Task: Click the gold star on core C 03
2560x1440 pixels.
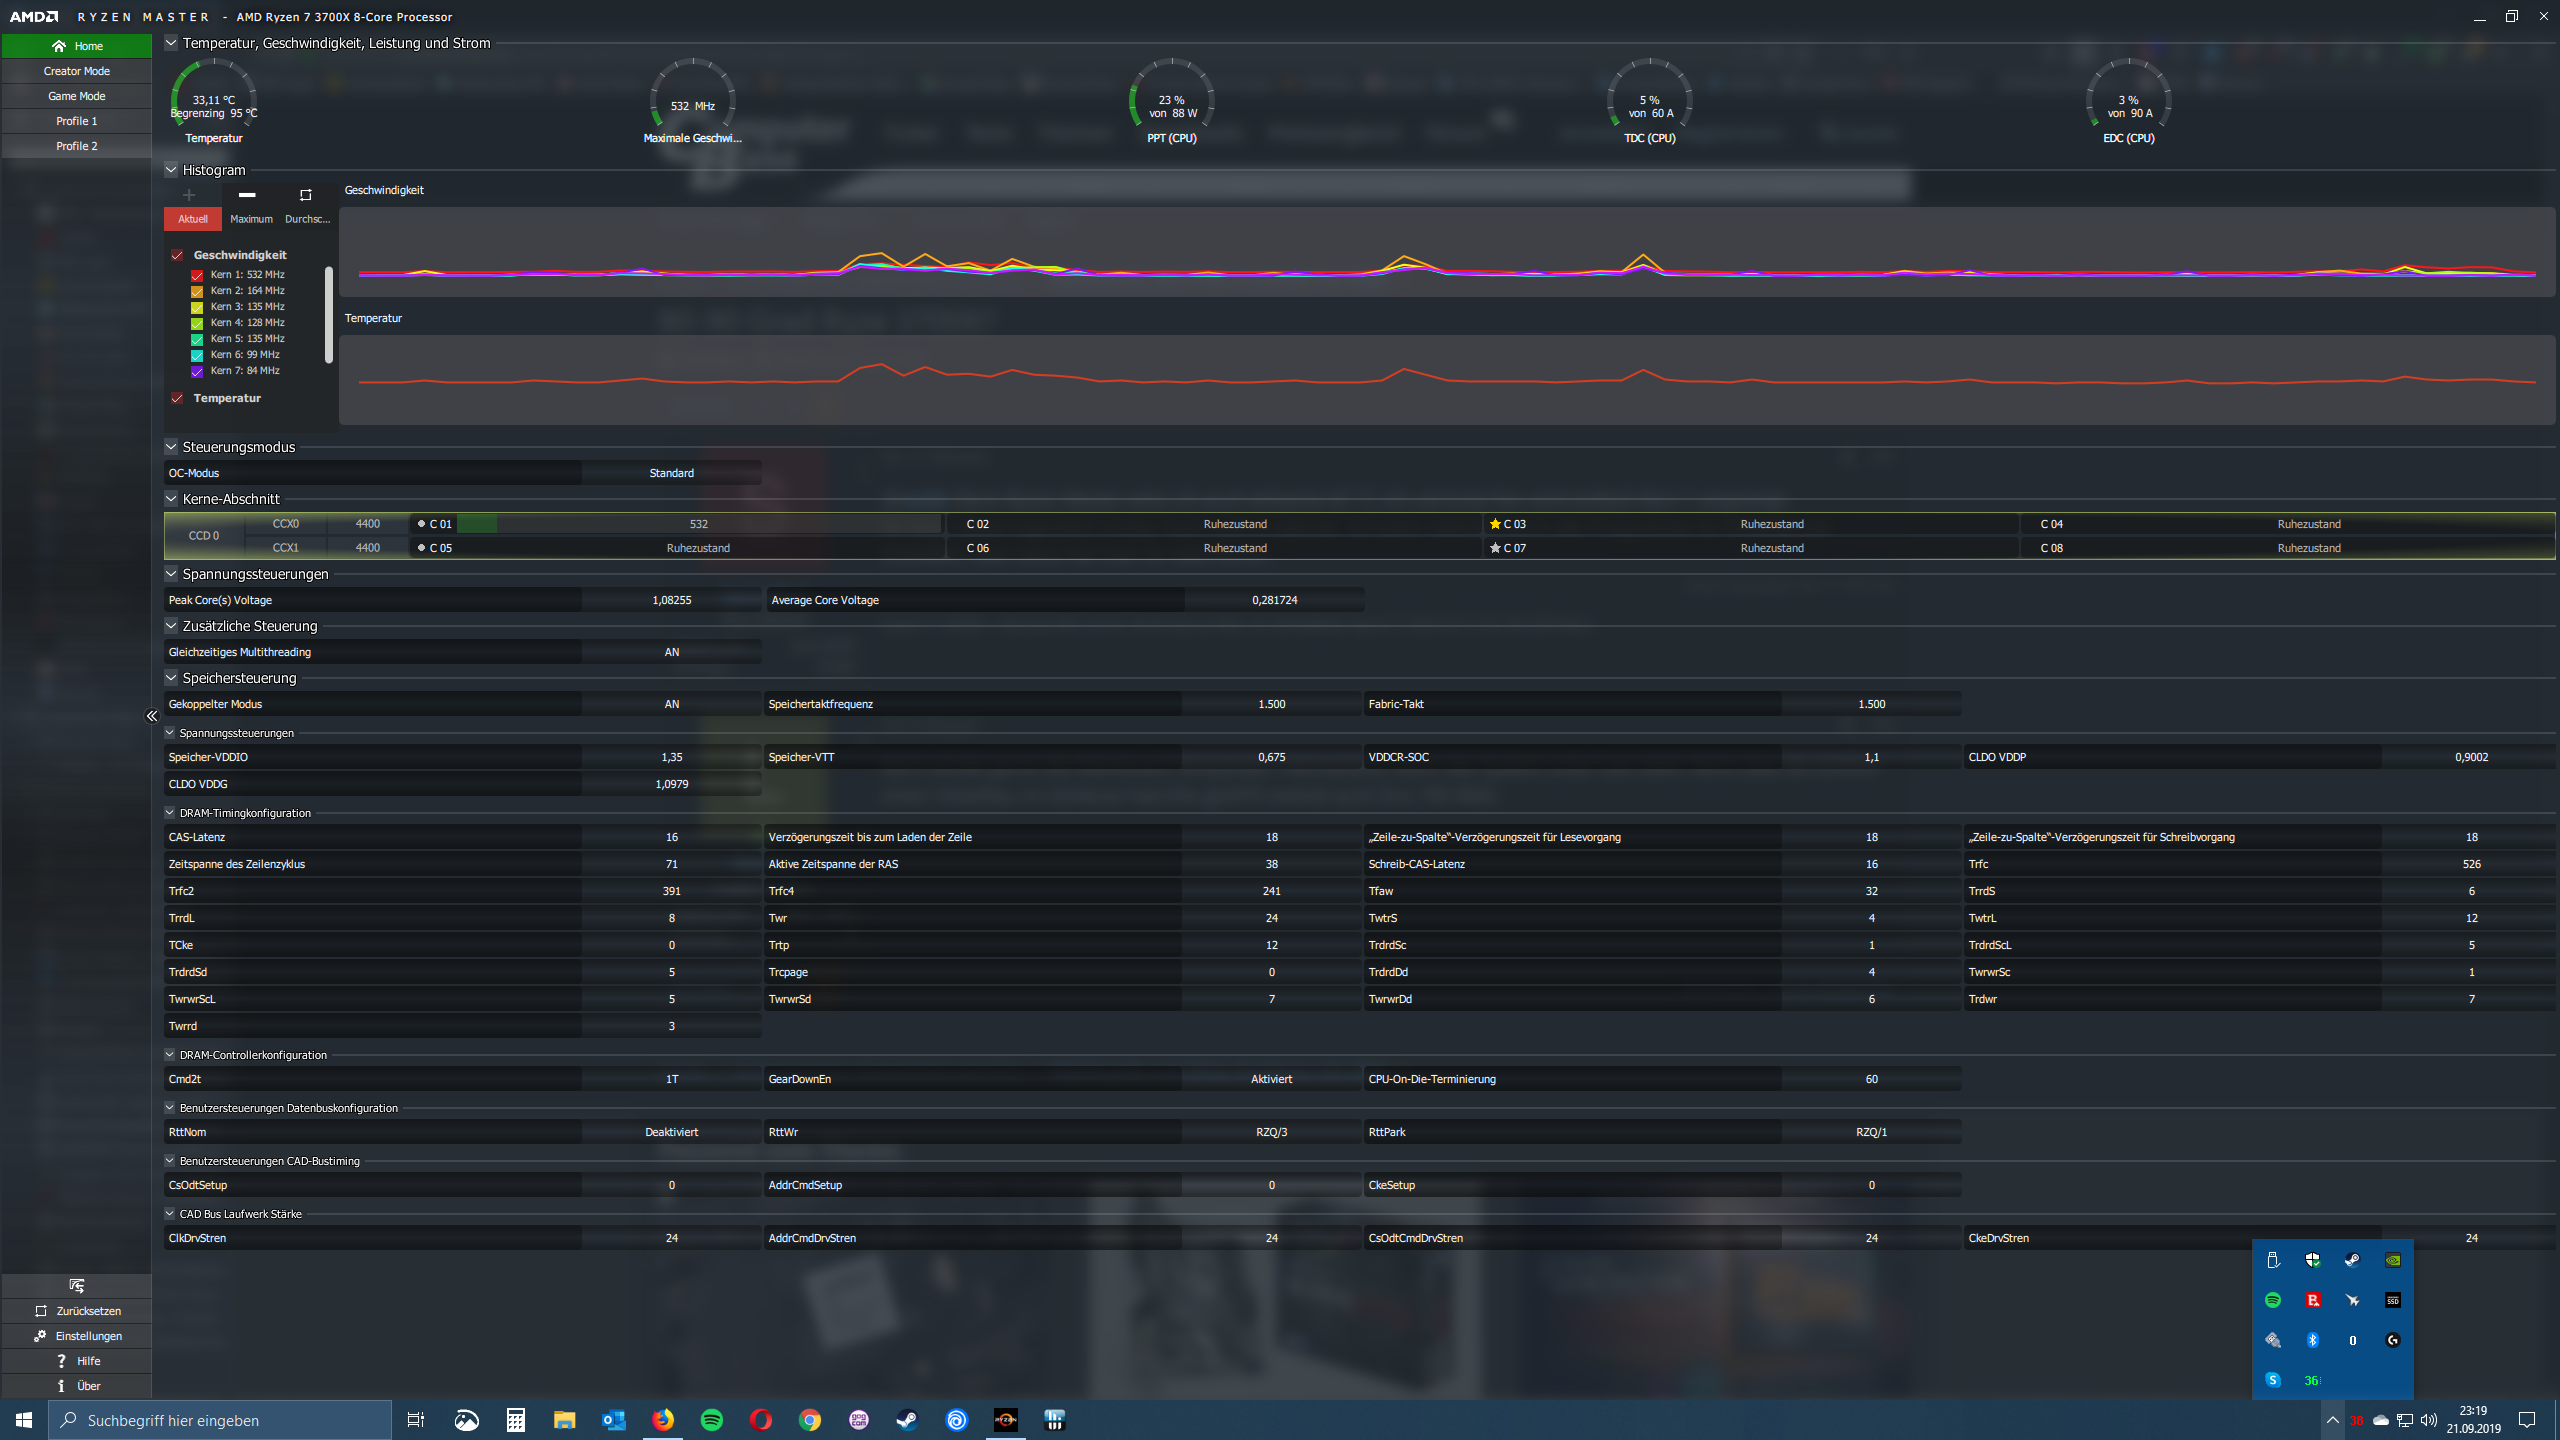Action: point(1495,524)
